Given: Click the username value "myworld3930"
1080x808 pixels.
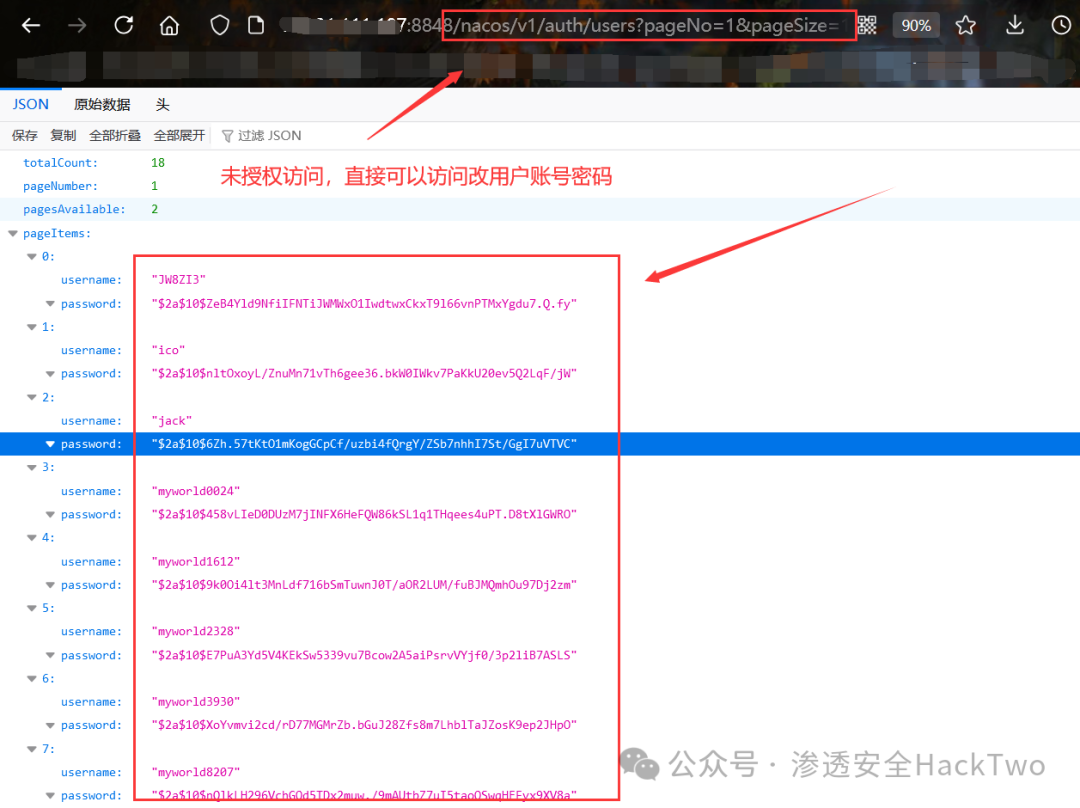Looking at the screenshot, I should (x=196, y=702).
